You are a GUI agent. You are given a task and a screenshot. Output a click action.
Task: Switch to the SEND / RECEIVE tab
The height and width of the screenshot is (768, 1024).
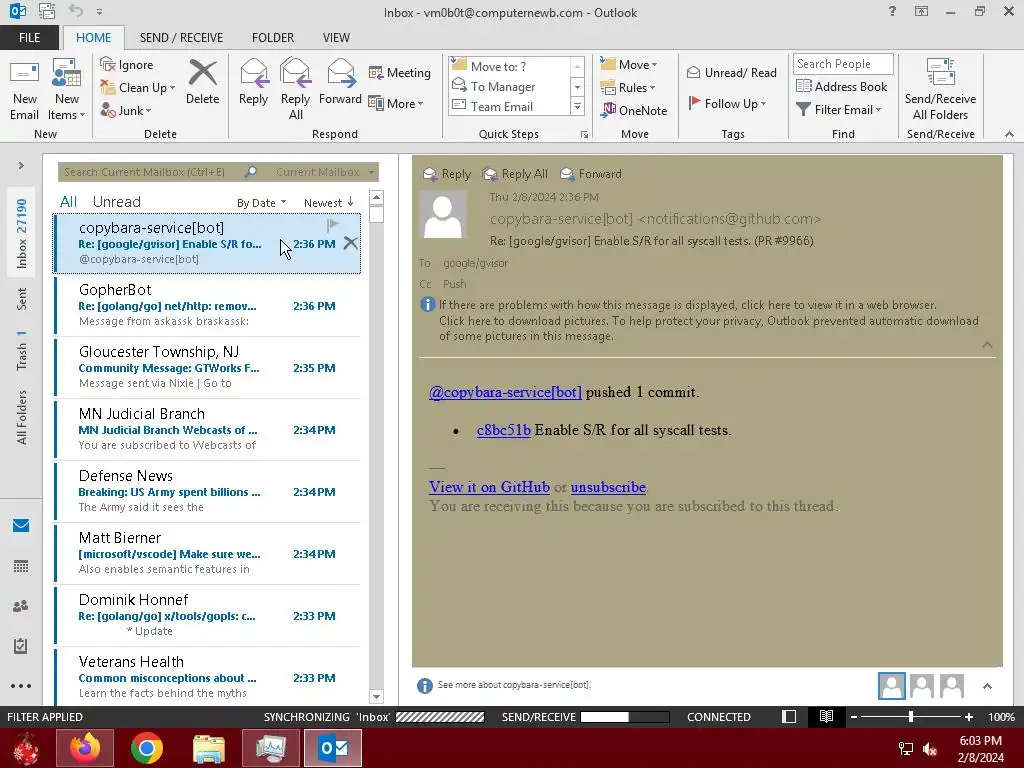(182, 38)
